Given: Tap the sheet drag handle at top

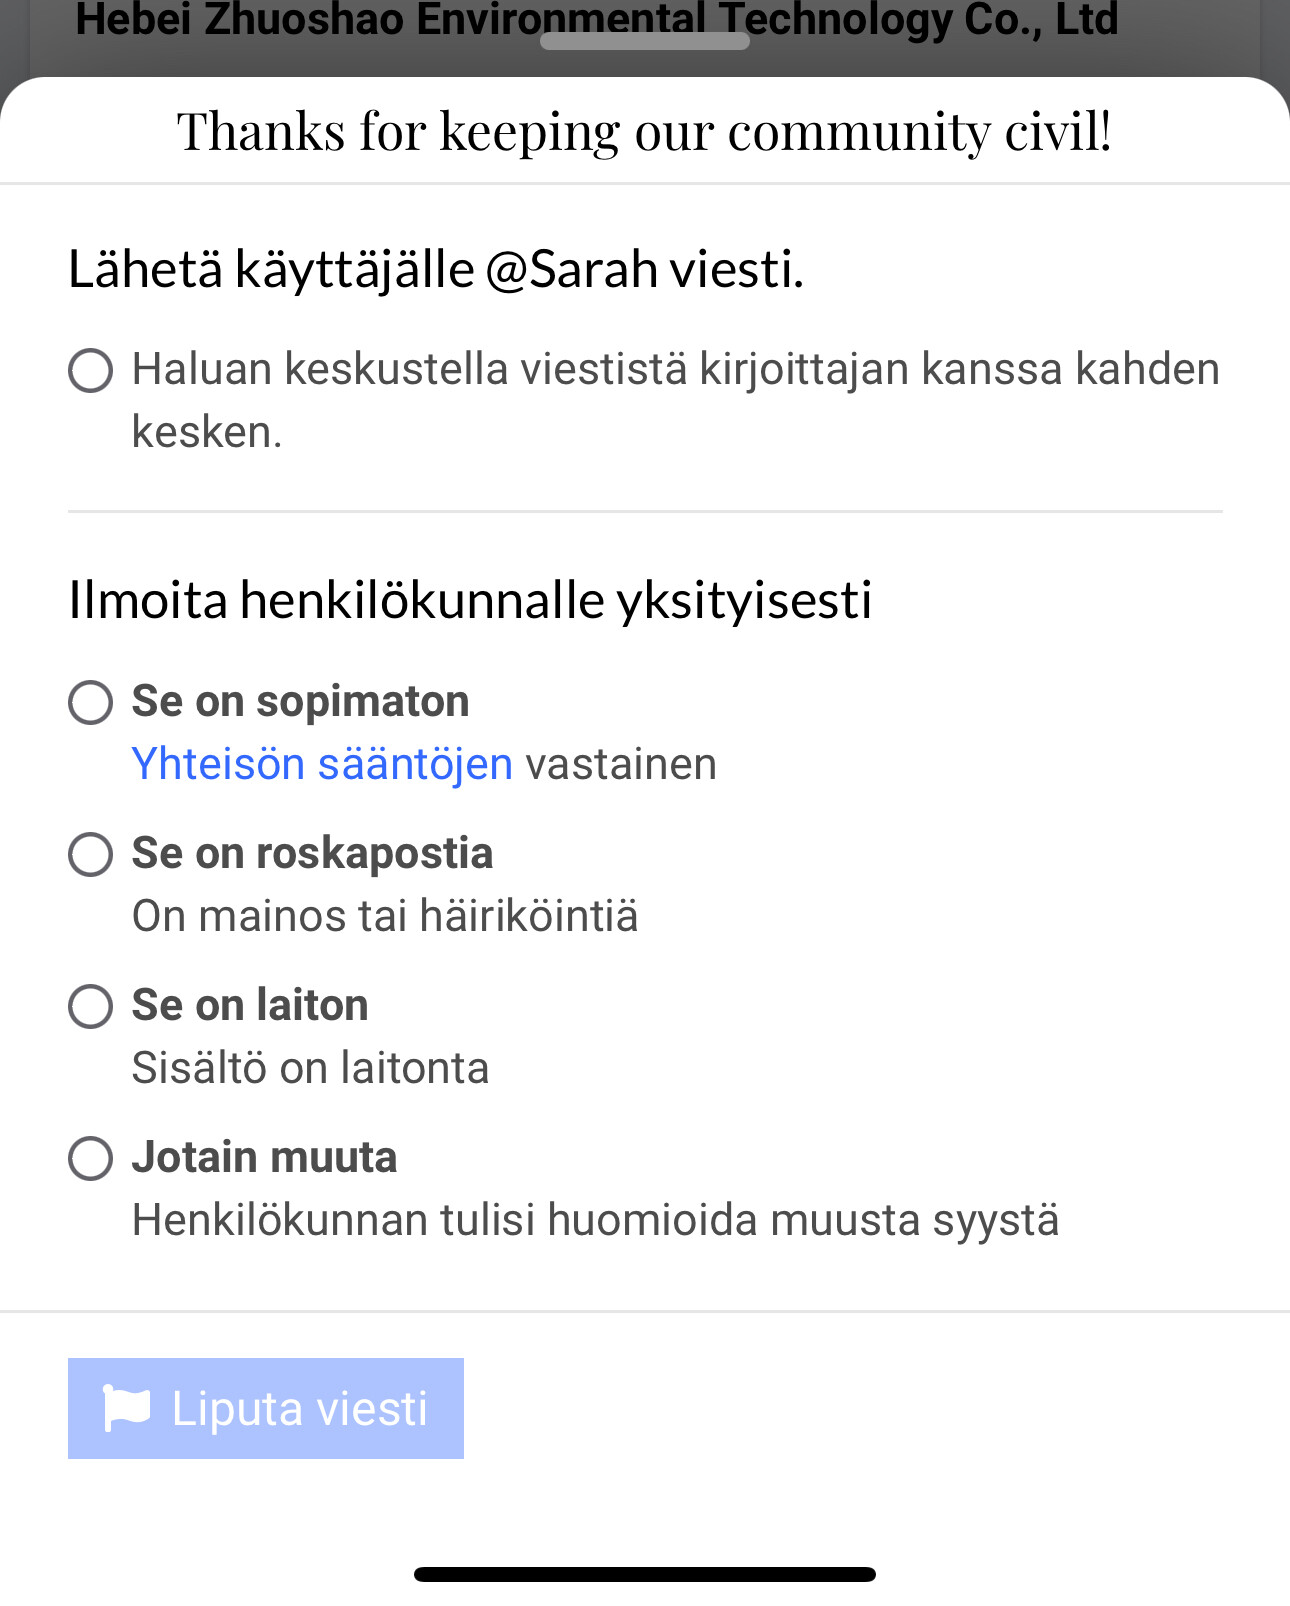Looking at the screenshot, I should 645,41.
